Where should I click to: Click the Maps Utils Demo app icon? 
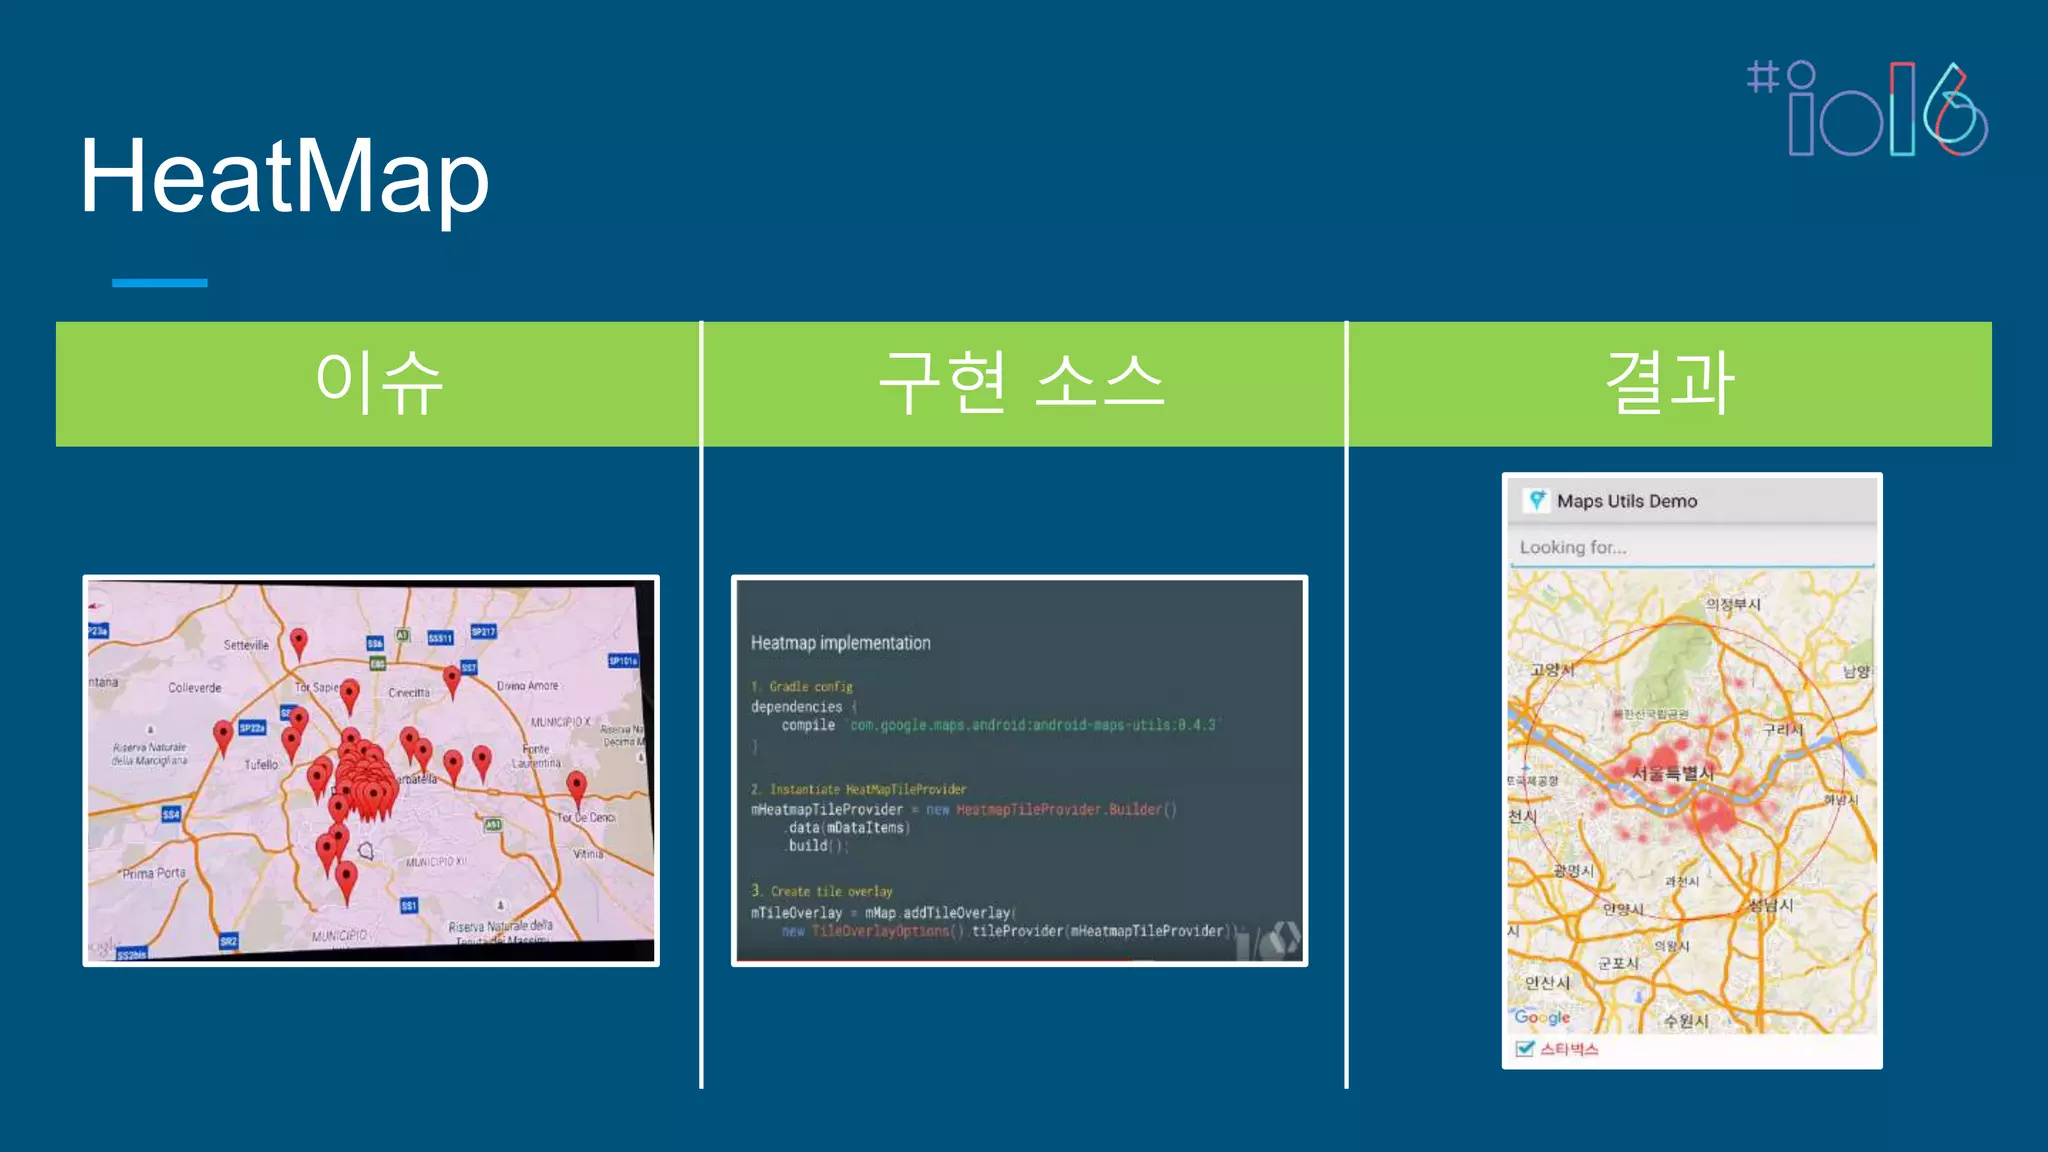[1537, 500]
